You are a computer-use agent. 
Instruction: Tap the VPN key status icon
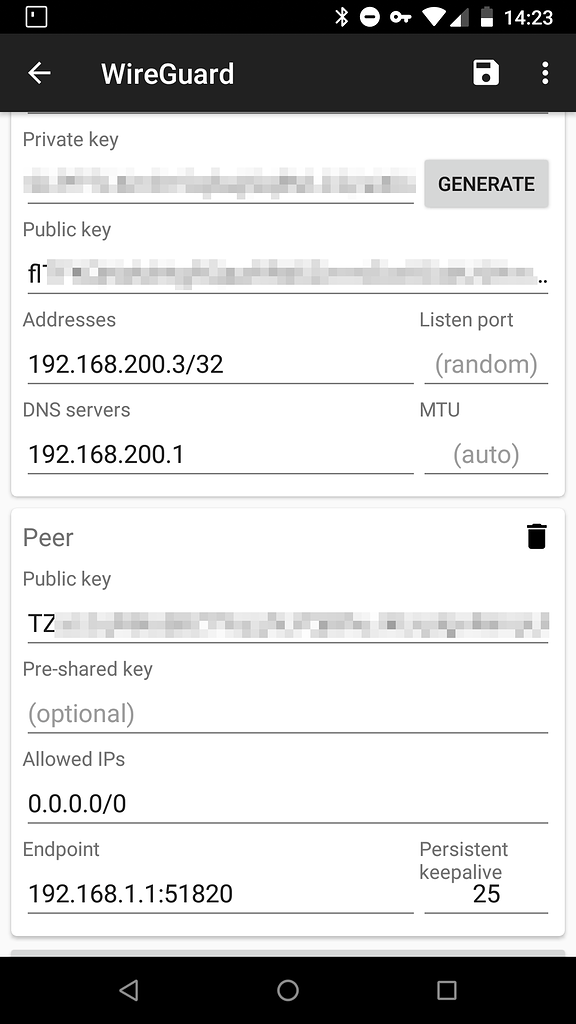[400, 17]
